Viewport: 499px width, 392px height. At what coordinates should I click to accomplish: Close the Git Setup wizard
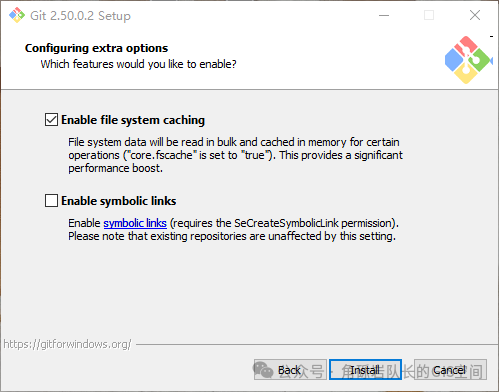pos(475,15)
